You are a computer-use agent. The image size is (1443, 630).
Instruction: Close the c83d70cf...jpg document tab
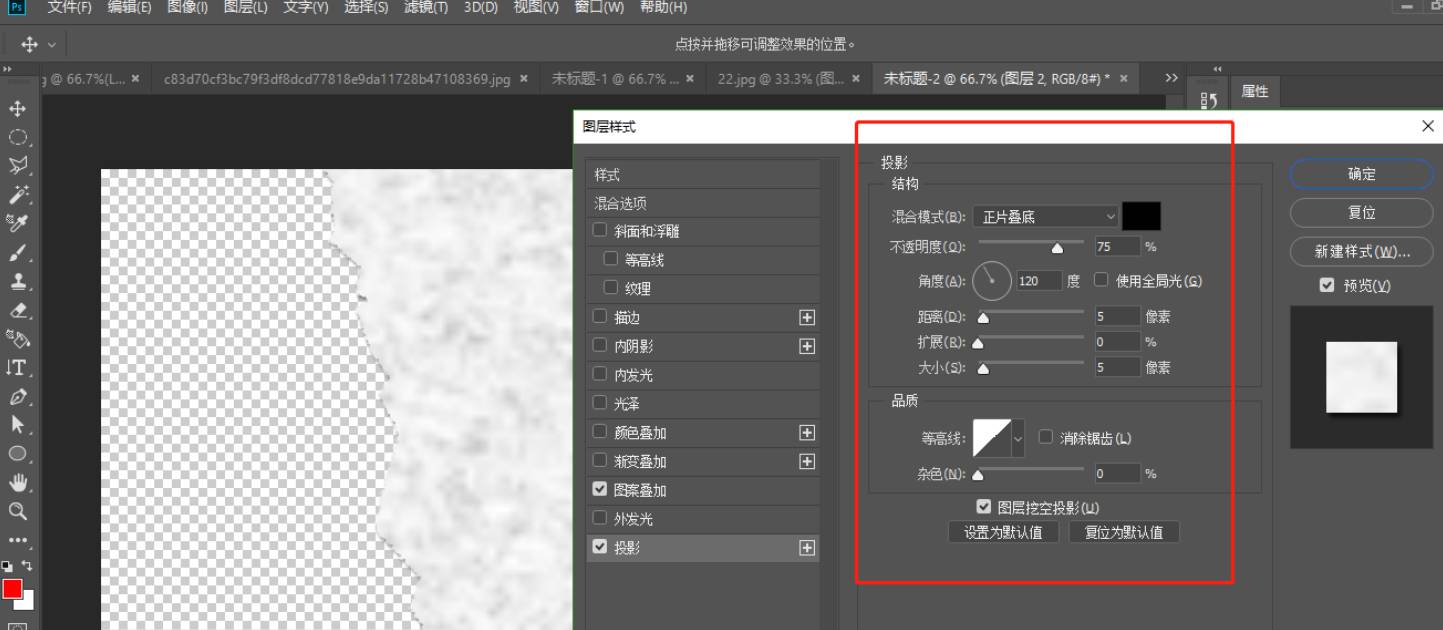[524, 79]
